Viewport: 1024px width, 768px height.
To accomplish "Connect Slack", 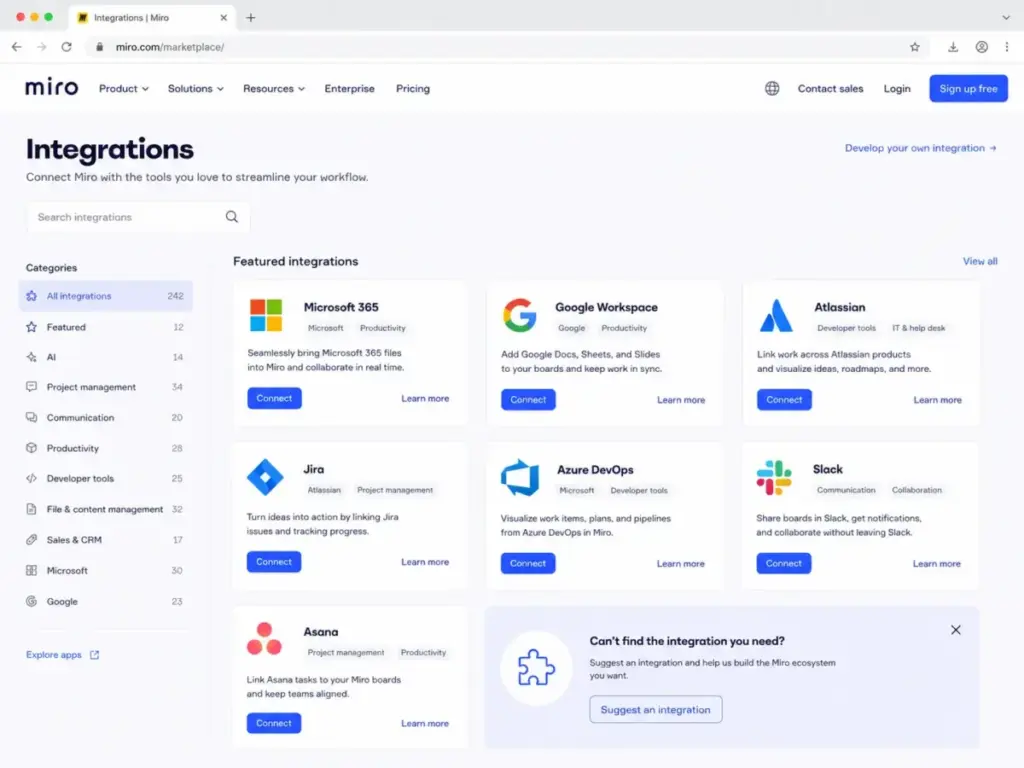I will [784, 563].
